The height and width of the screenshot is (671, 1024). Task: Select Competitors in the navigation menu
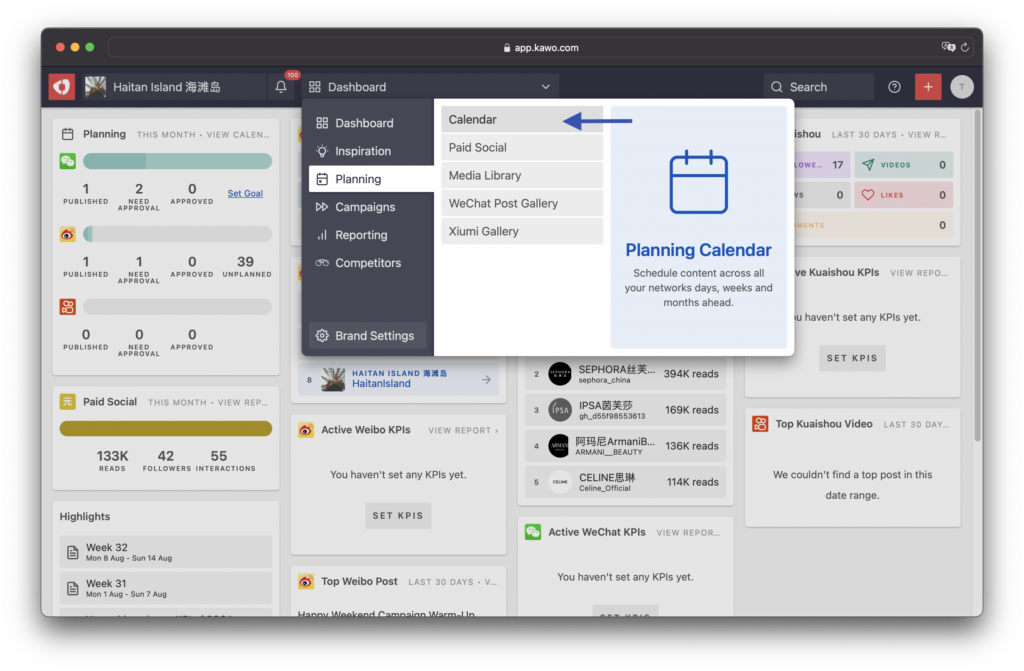pyautogui.click(x=368, y=263)
